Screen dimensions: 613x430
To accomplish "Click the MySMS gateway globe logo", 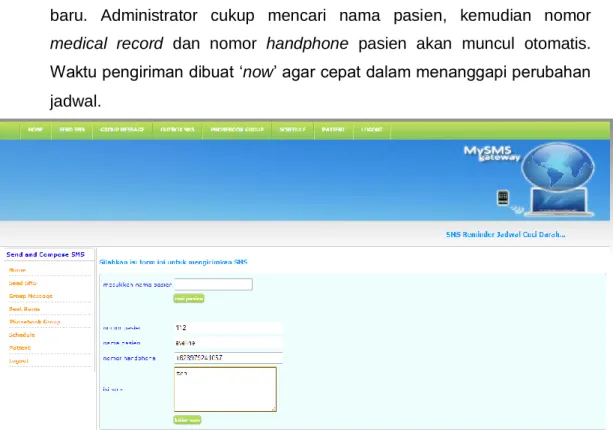I will coord(558,167).
